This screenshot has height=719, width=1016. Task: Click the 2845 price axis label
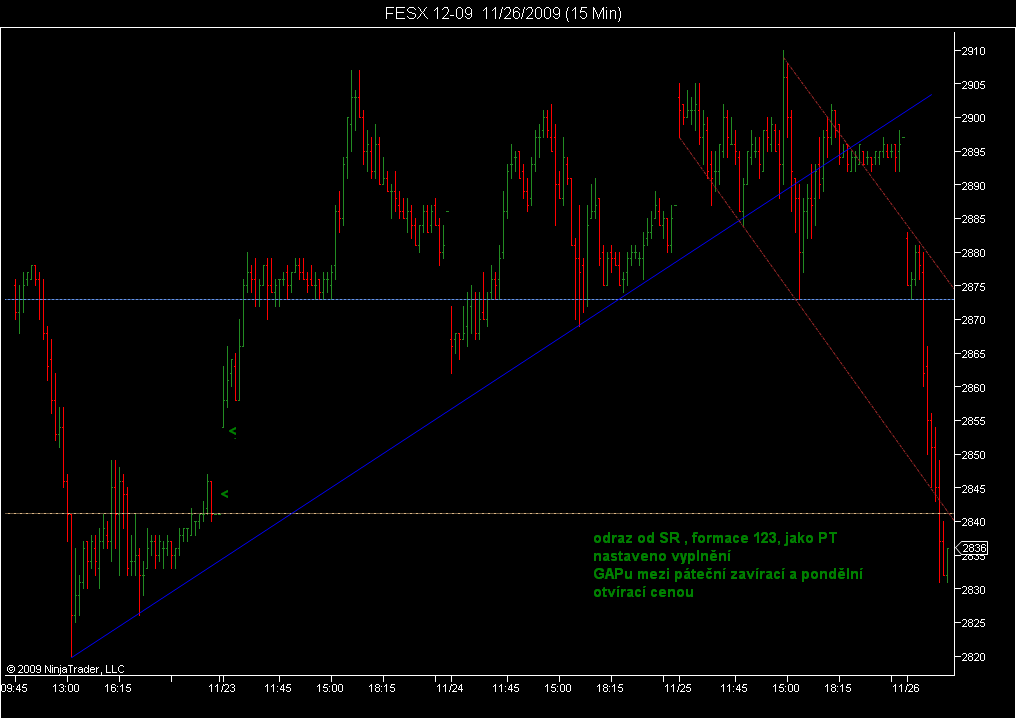[974, 489]
